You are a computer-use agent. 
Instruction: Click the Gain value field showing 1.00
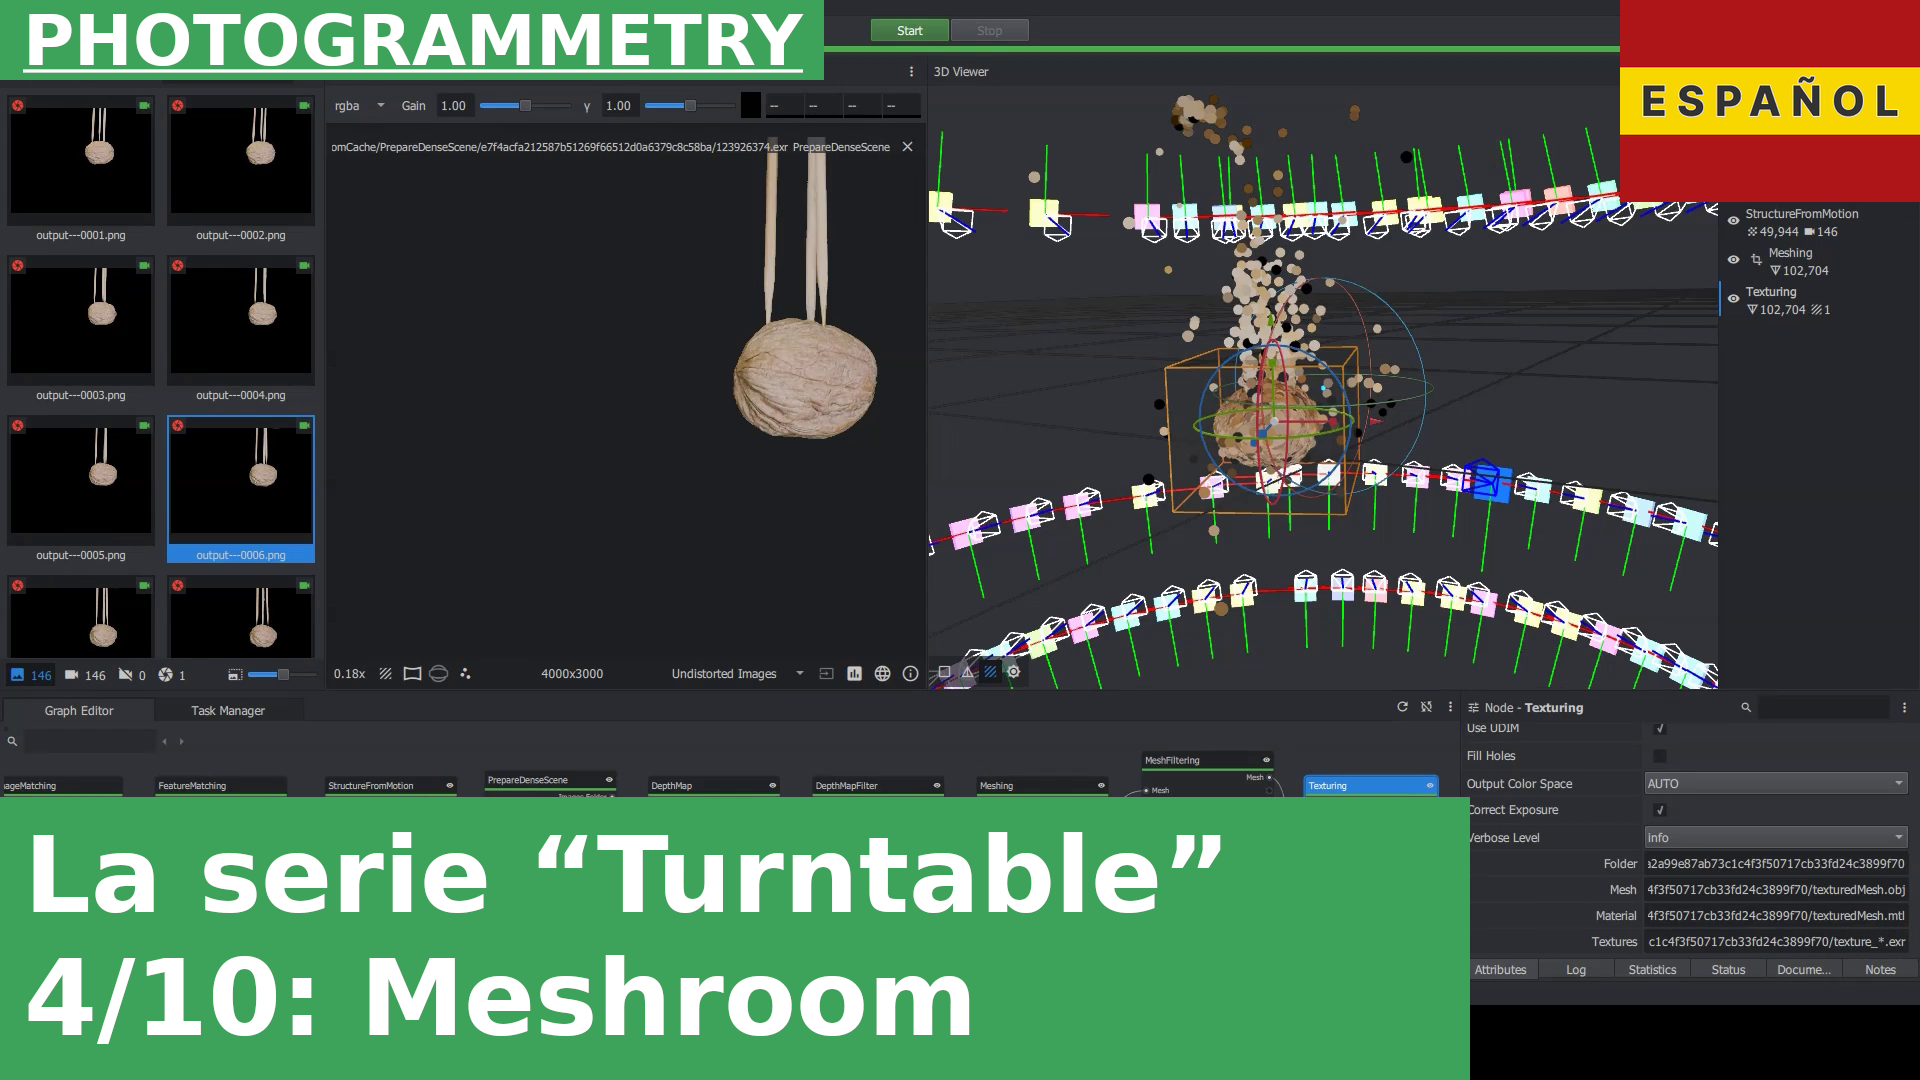[x=454, y=106]
